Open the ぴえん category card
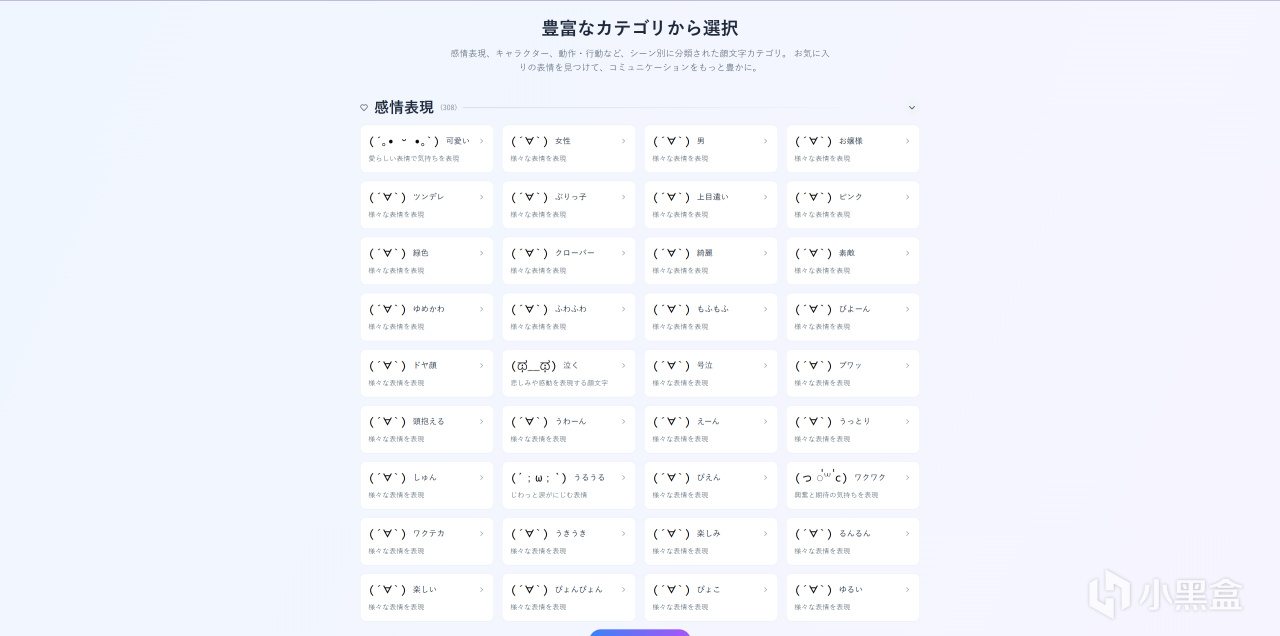 [x=710, y=484]
